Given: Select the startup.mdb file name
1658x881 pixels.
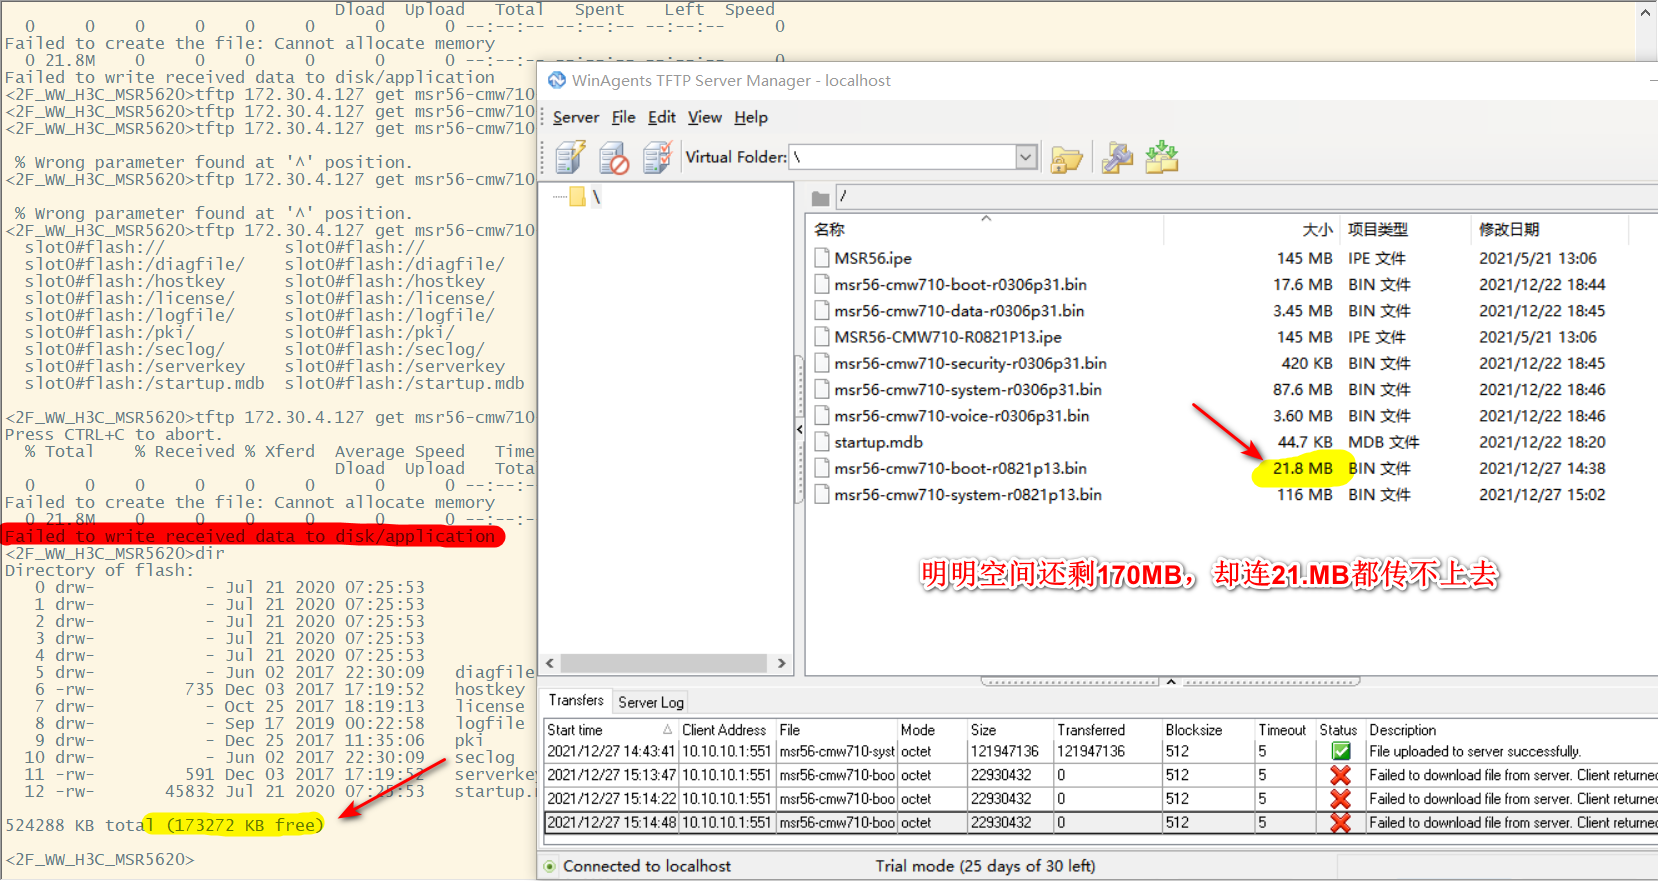Looking at the screenshot, I should [x=878, y=442].
